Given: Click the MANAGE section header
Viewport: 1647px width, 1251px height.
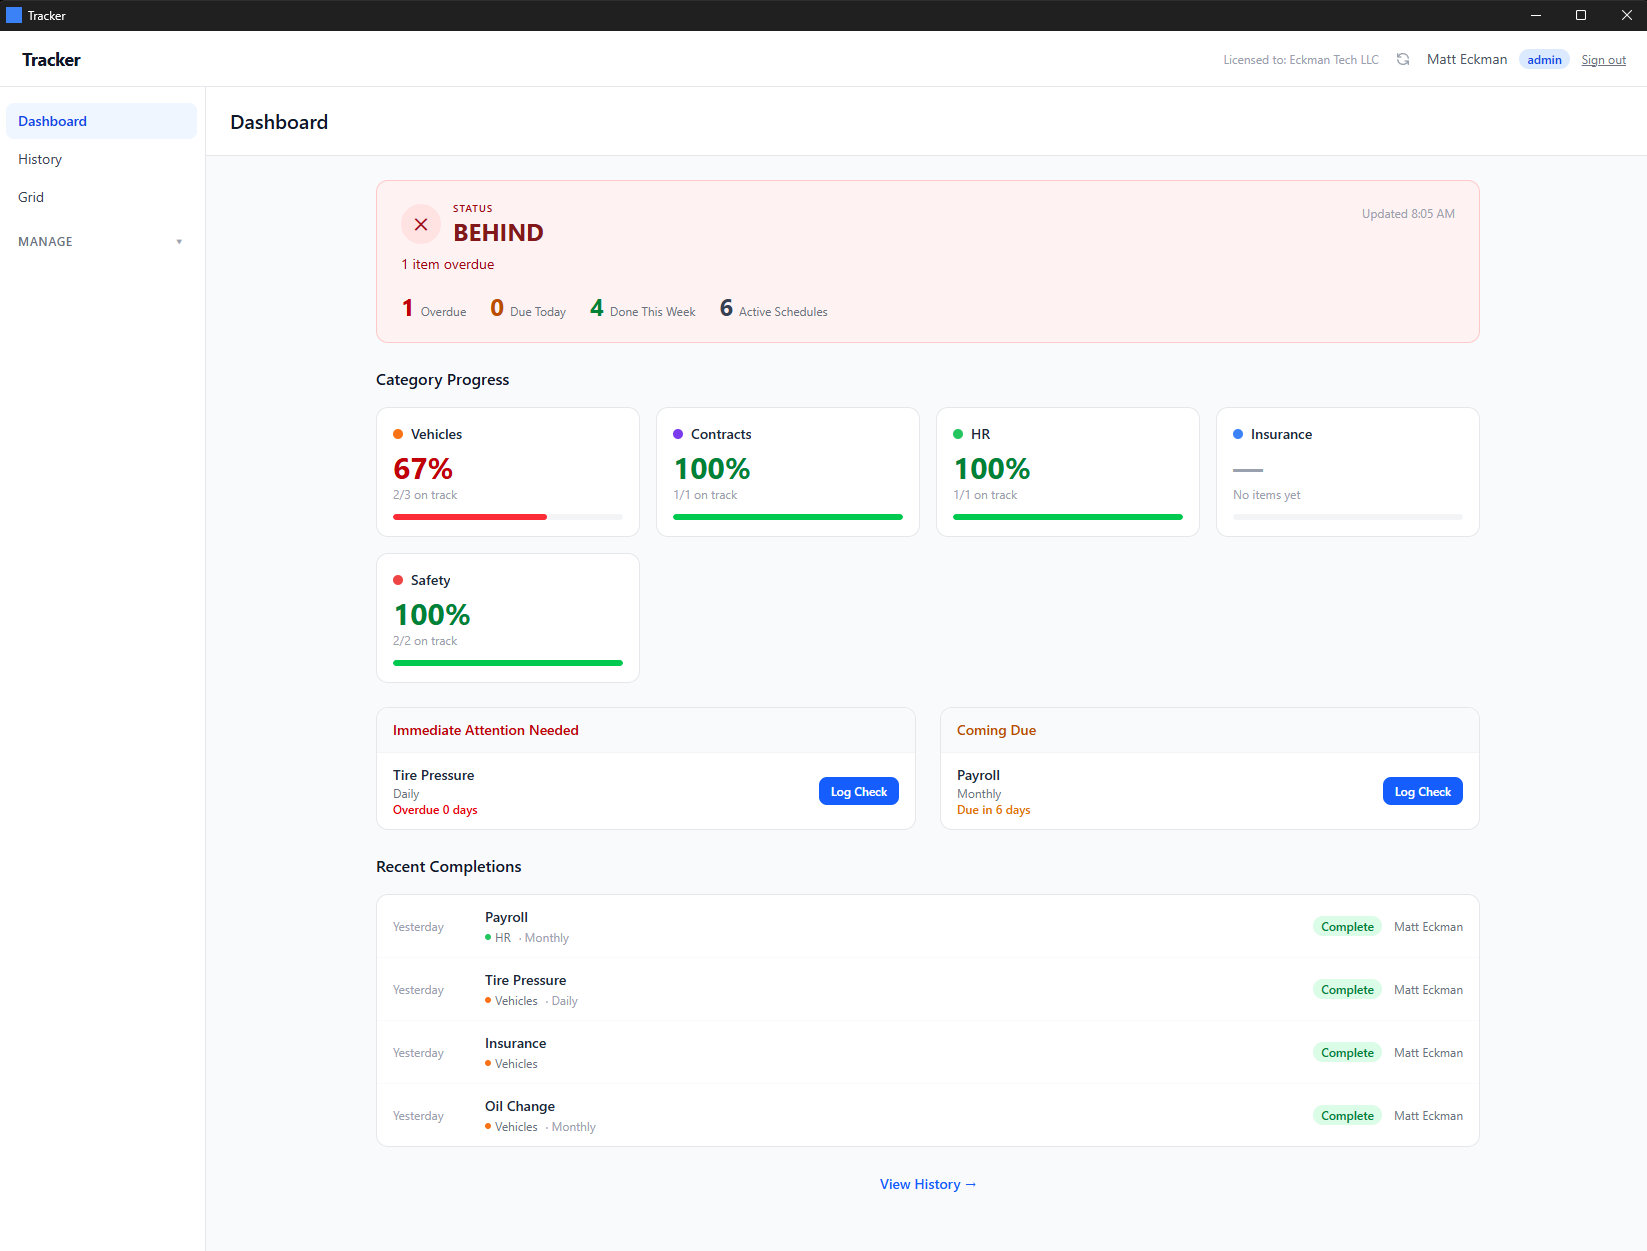Looking at the screenshot, I should tap(101, 242).
